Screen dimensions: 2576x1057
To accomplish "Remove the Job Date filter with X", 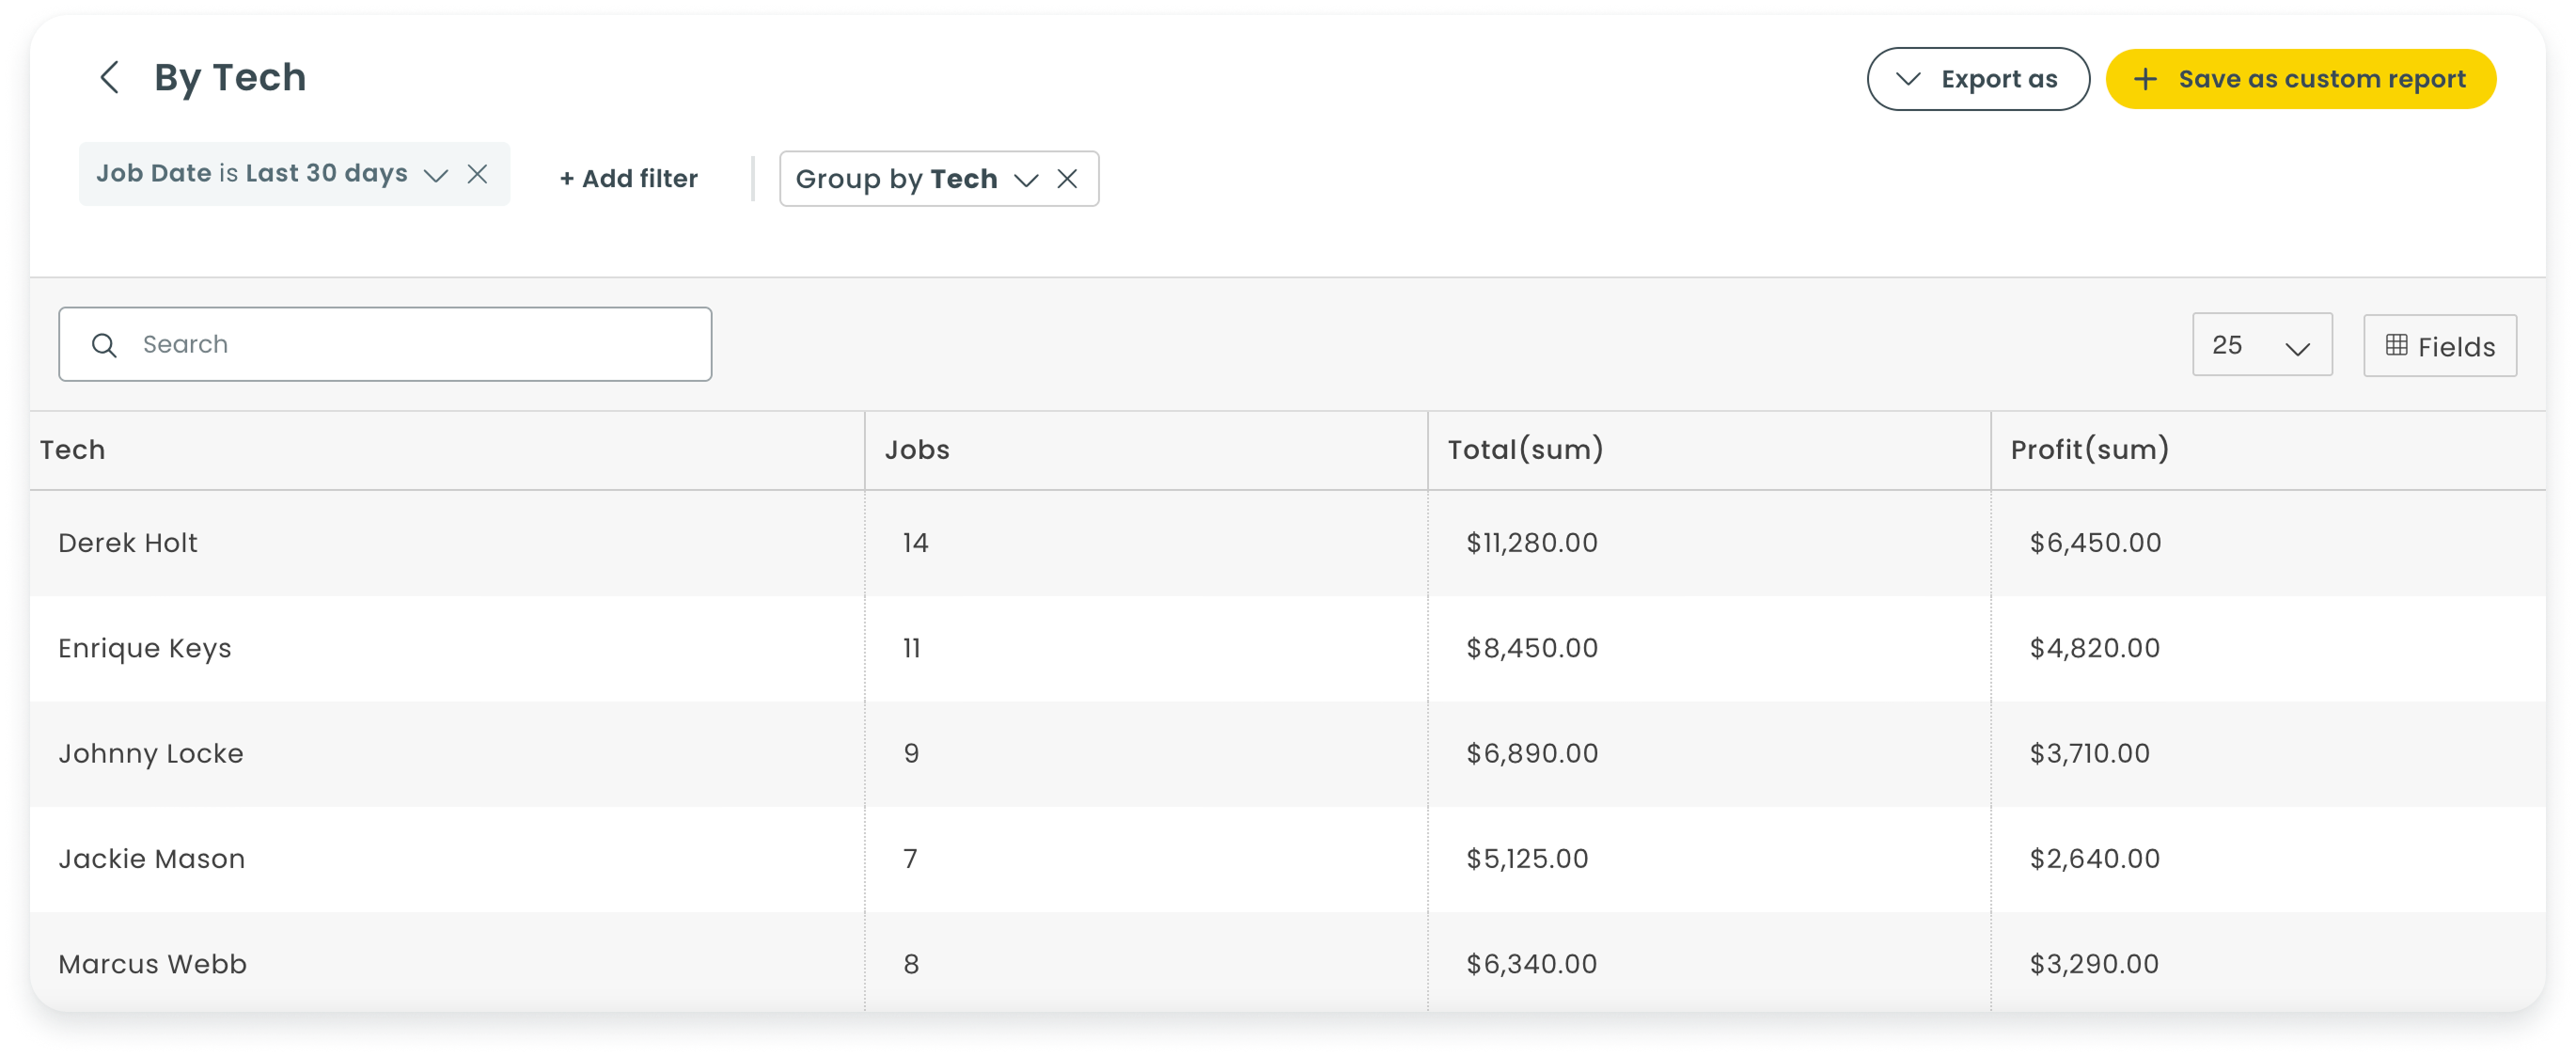I will tap(478, 174).
